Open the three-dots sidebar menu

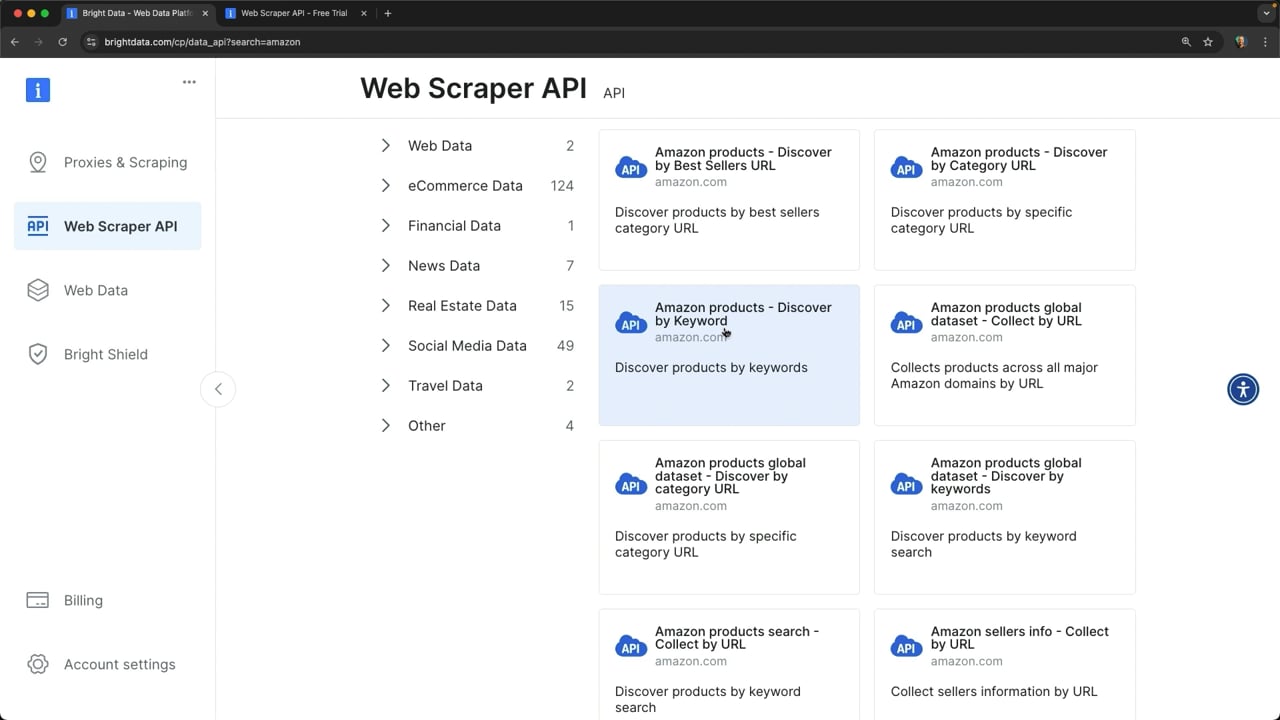point(189,82)
